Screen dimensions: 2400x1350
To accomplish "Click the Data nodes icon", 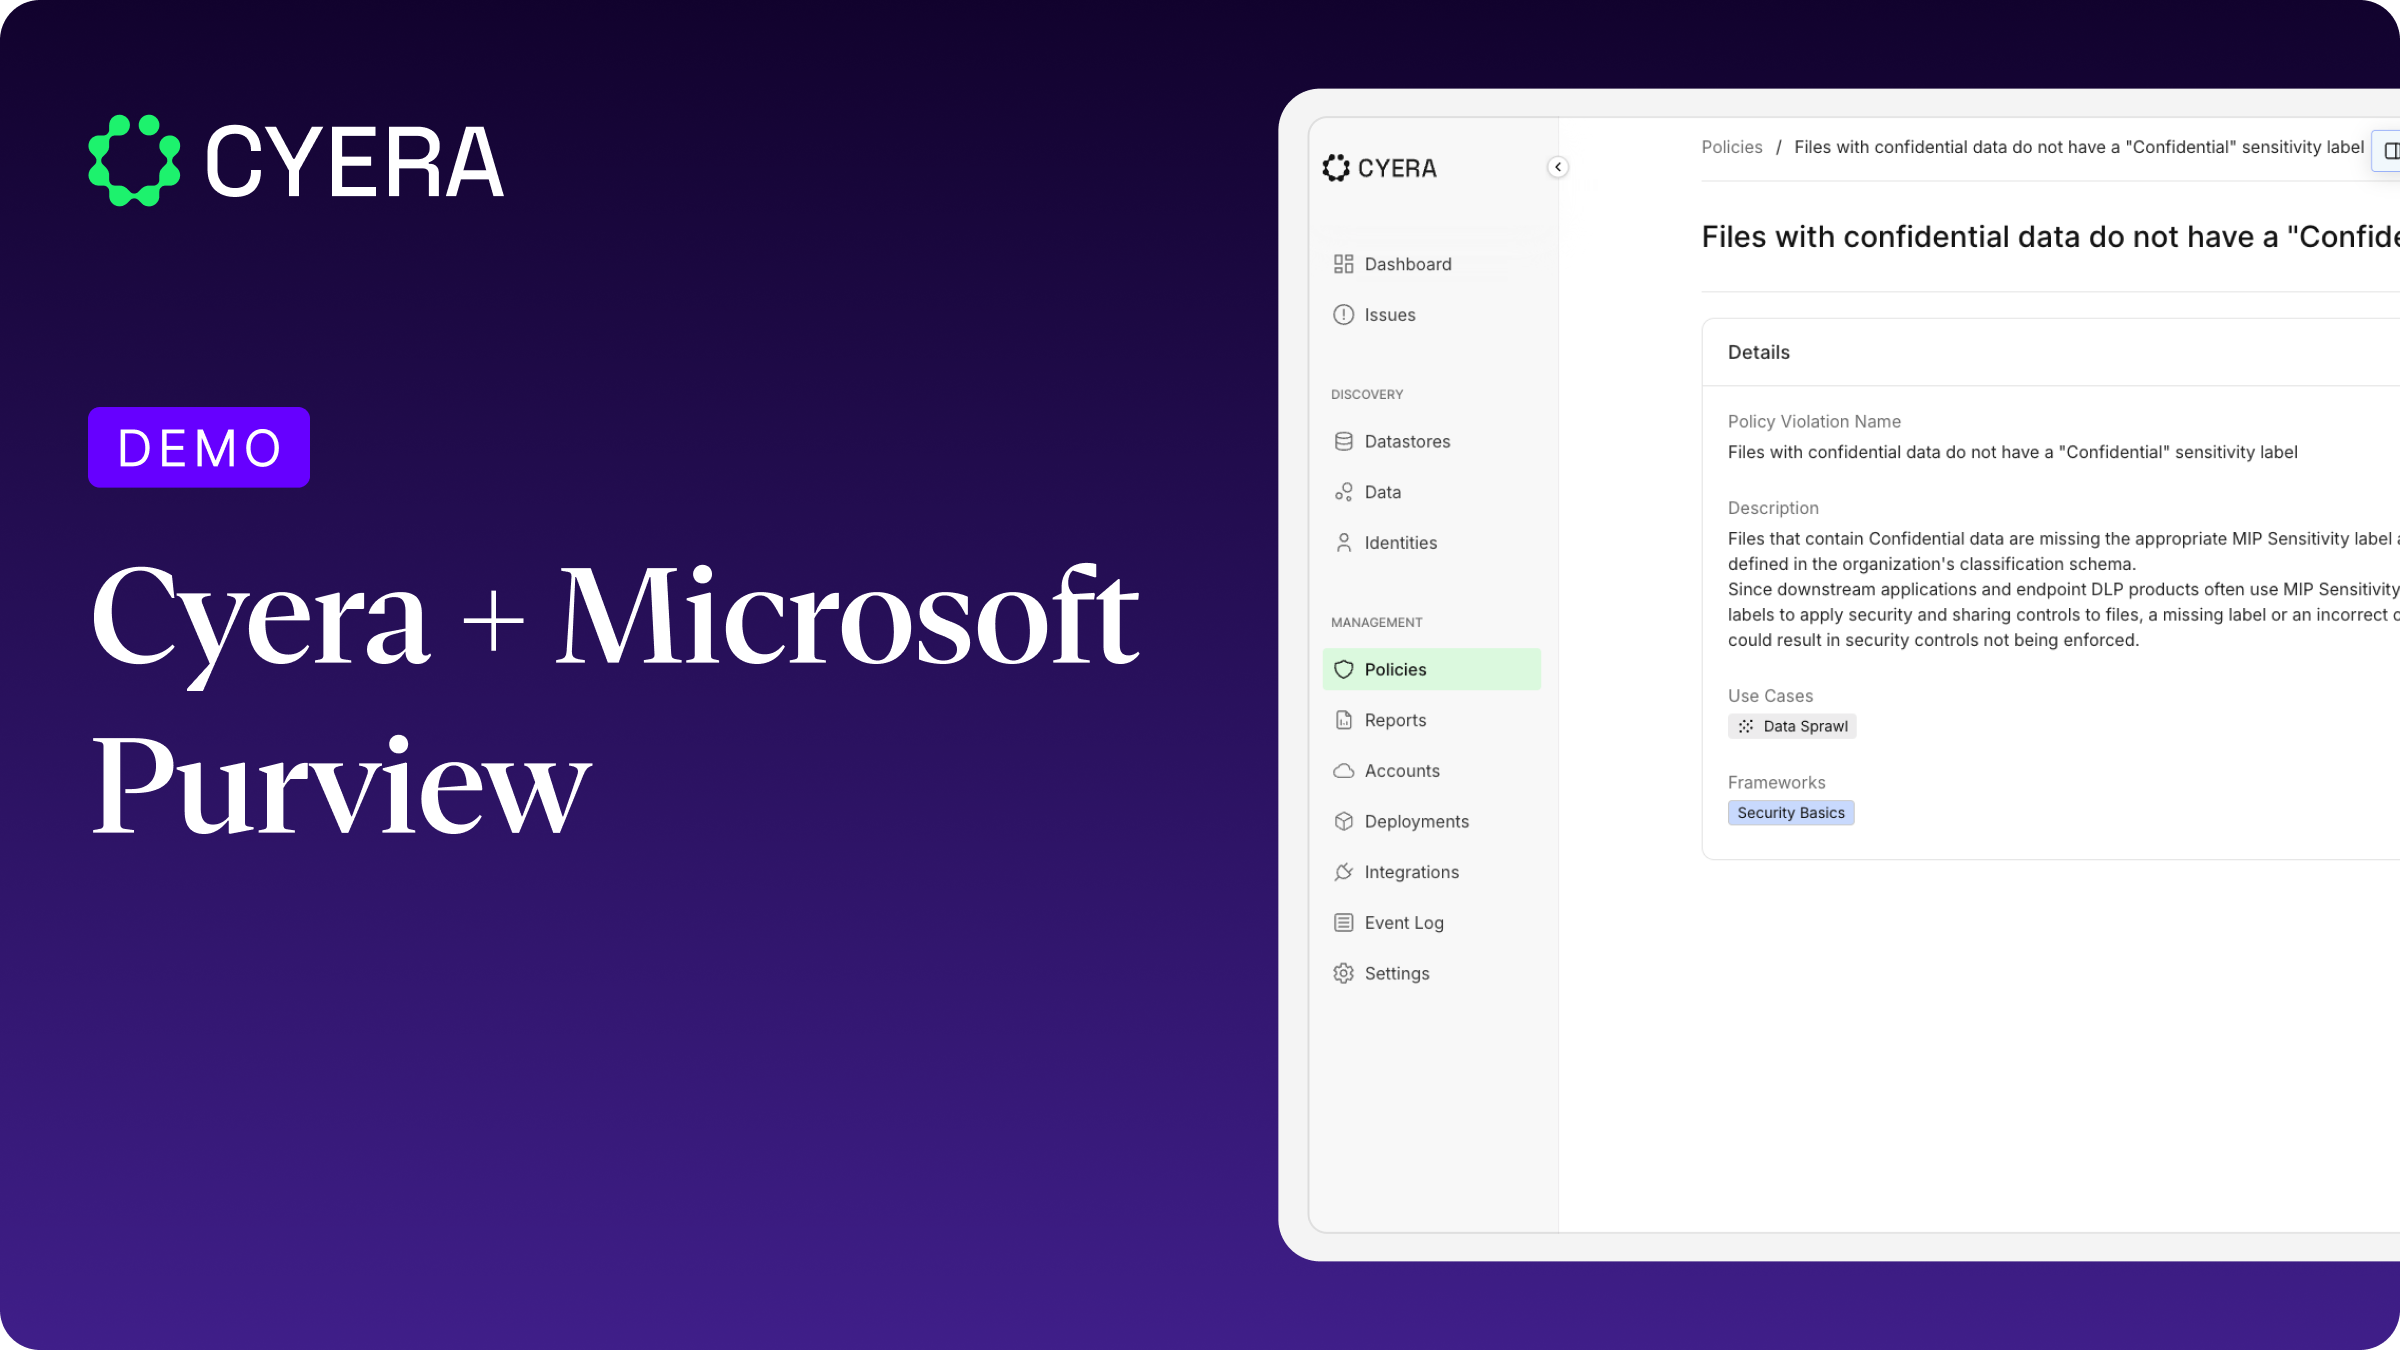I will click(1343, 492).
